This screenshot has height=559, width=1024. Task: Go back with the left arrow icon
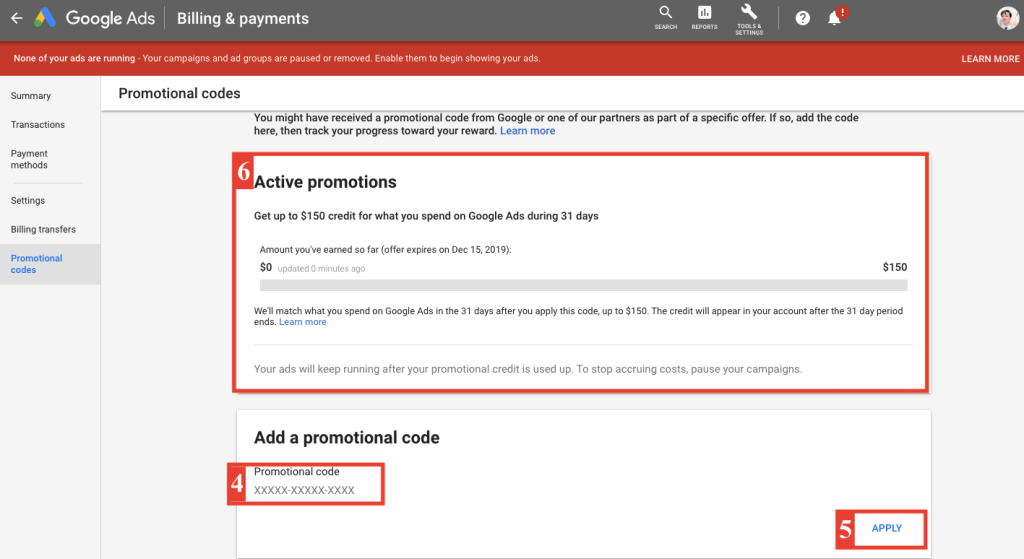tap(17, 18)
